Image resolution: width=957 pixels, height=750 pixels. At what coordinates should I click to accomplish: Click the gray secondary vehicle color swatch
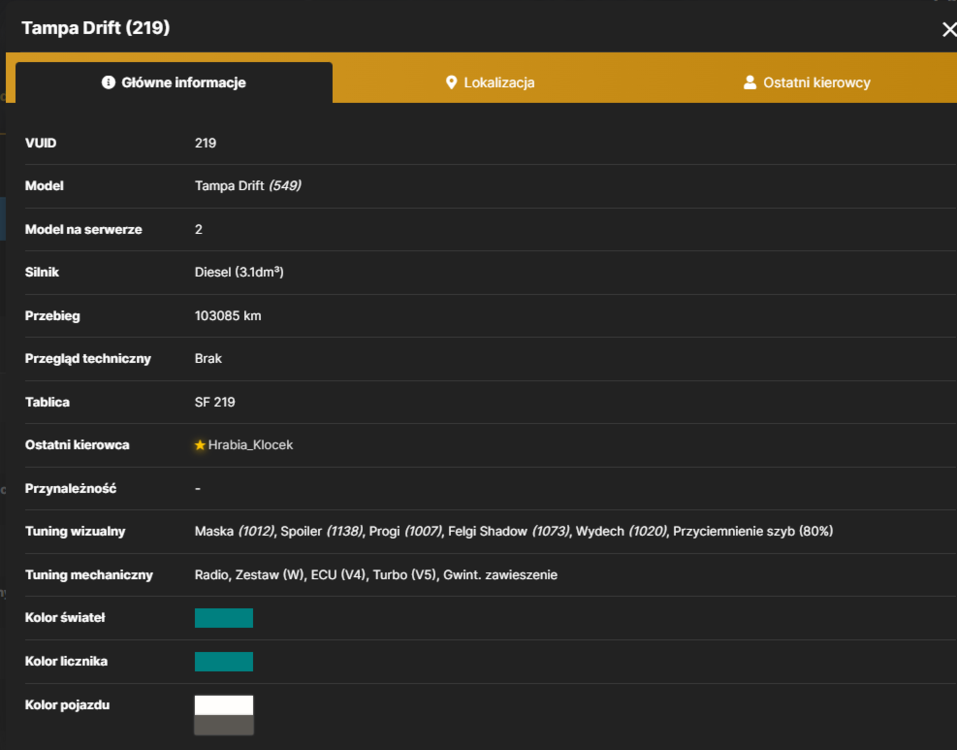(223, 725)
